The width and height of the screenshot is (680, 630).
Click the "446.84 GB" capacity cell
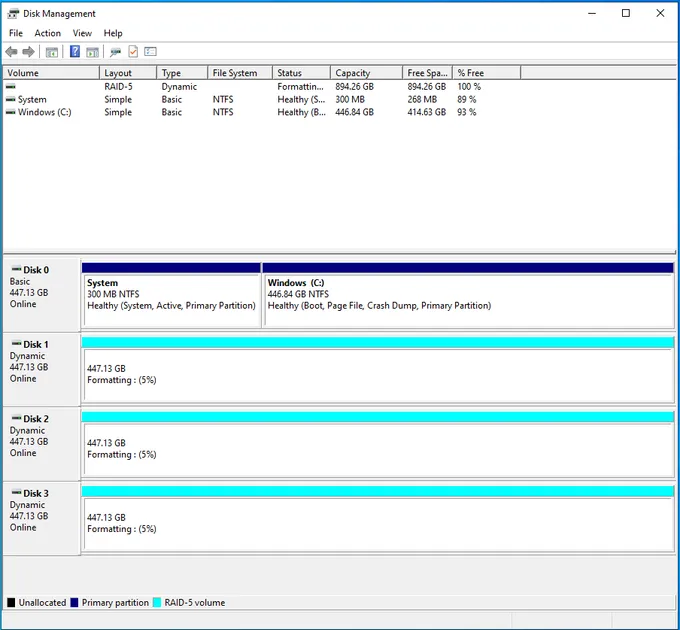tap(354, 112)
